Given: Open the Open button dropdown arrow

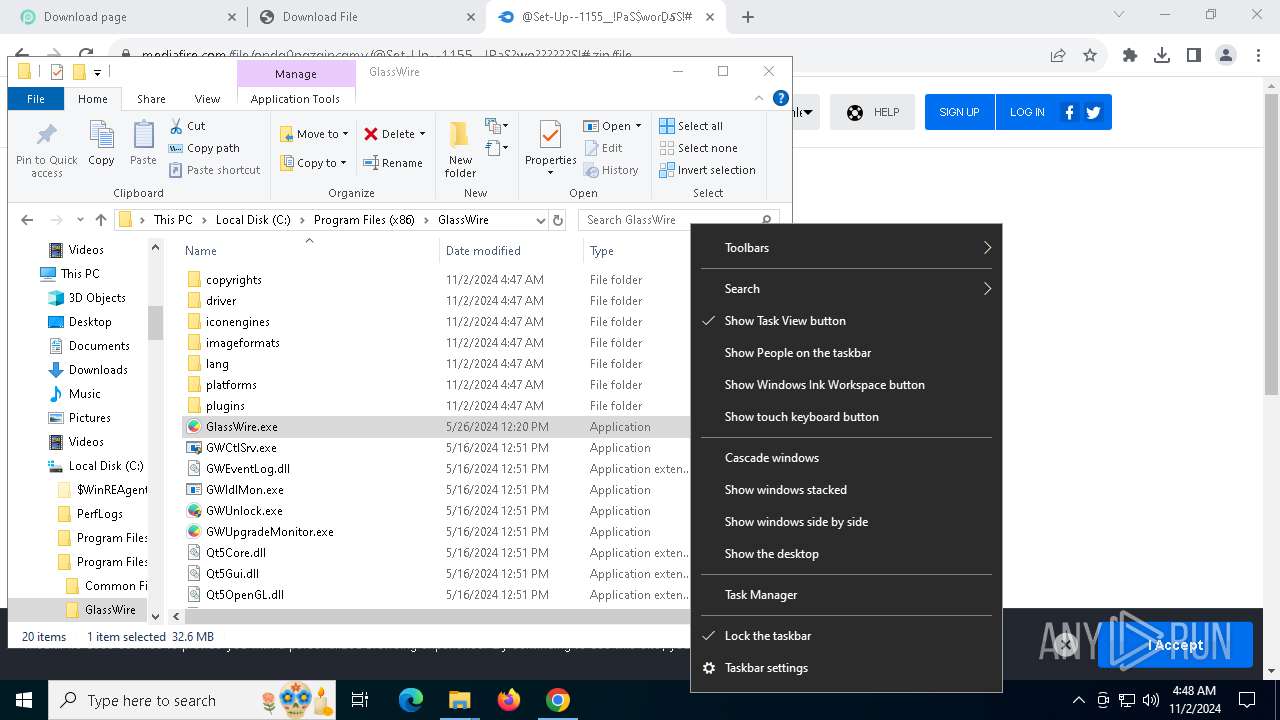Looking at the screenshot, I should point(638,126).
